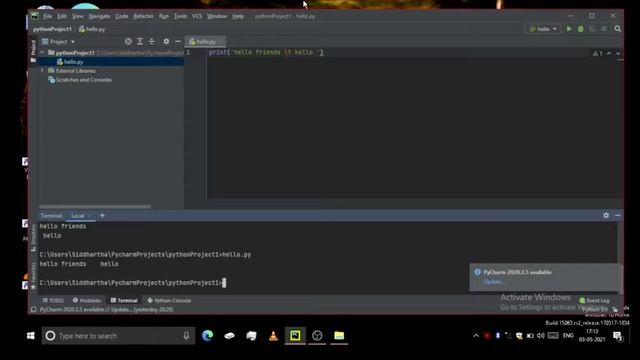Click the ENG language indicator
The width and height of the screenshot is (640, 360).
coord(568,336)
